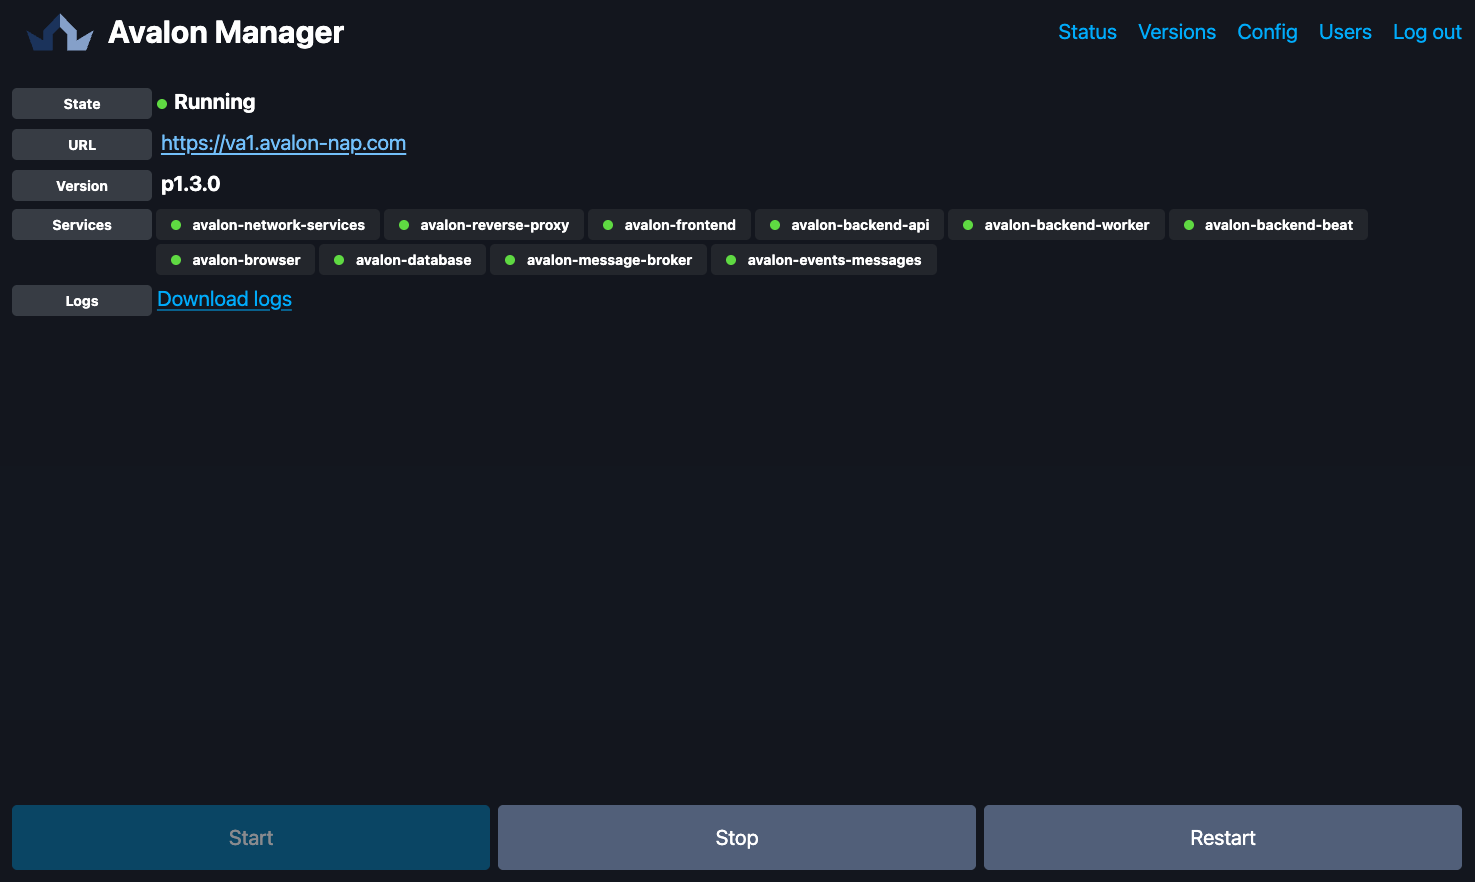Click the avalon-frontend green status dot
The height and width of the screenshot is (882, 1475).
pos(608,225)
